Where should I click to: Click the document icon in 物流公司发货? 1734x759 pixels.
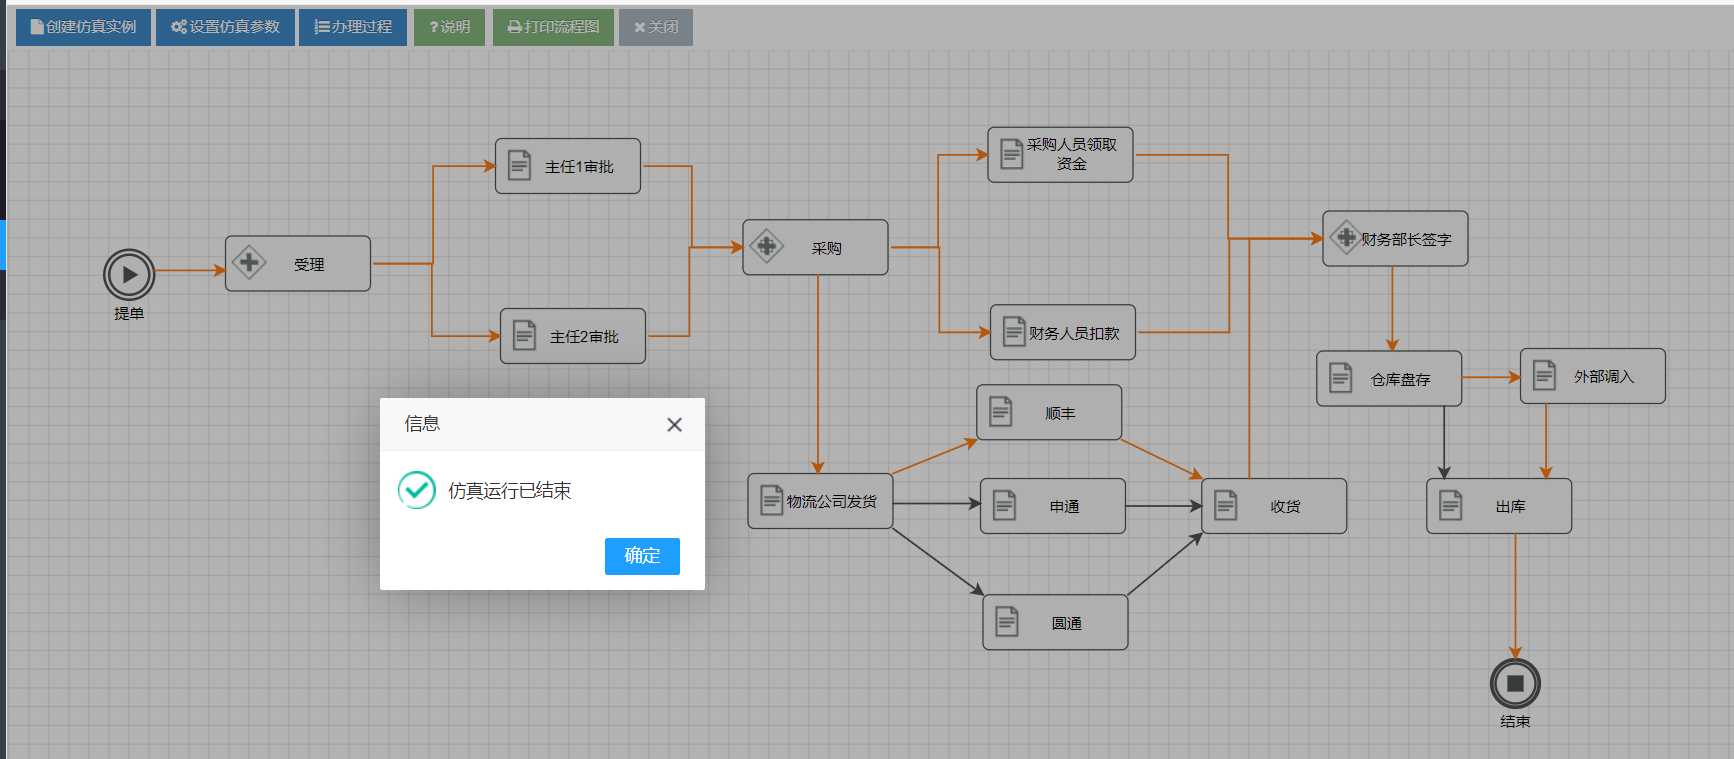[771, 500]
